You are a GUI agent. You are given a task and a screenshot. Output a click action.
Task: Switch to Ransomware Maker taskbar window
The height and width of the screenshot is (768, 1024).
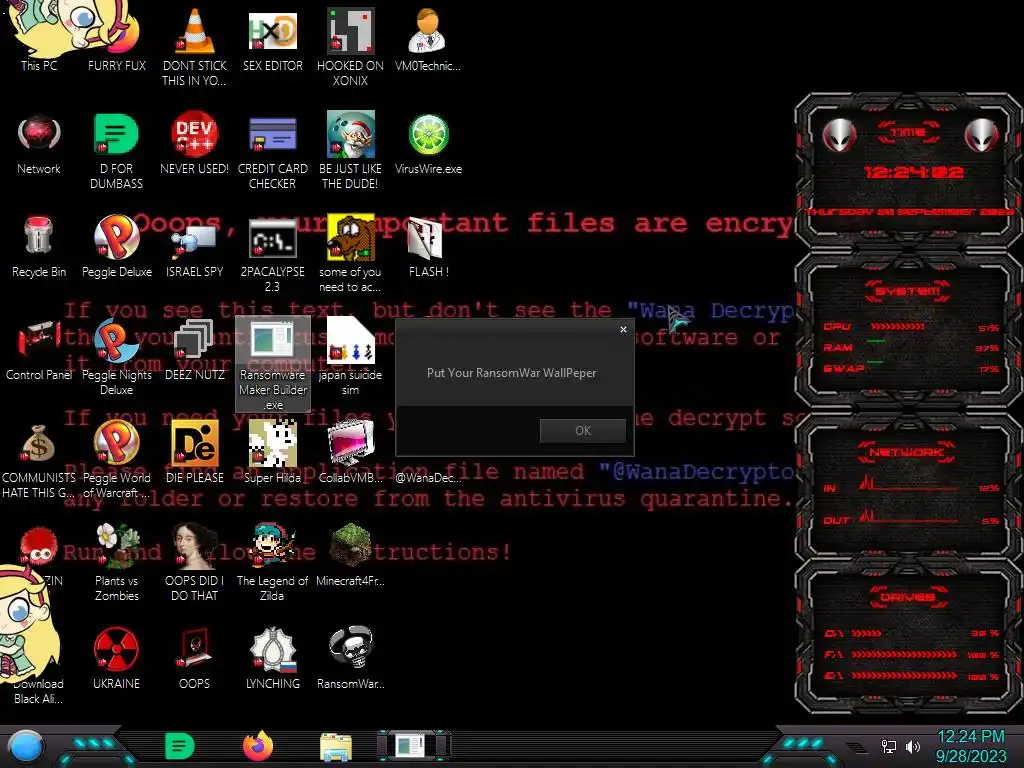click(413, 746)
